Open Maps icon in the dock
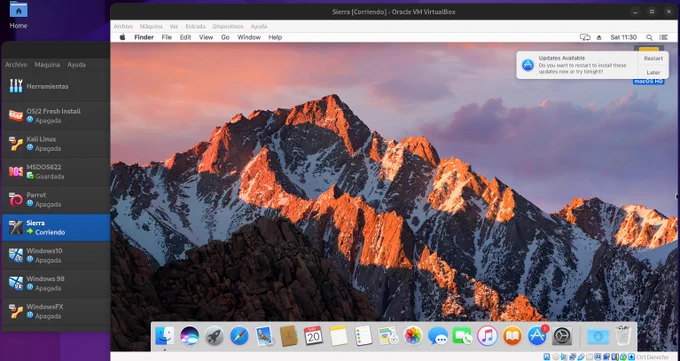 pos(388,336)
